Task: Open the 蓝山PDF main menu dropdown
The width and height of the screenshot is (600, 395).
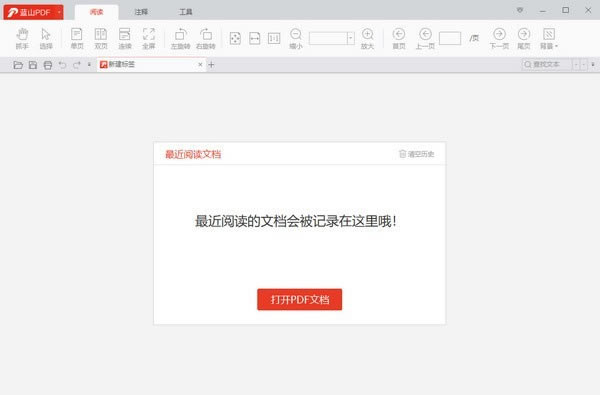Action: [x=59, y=12]
